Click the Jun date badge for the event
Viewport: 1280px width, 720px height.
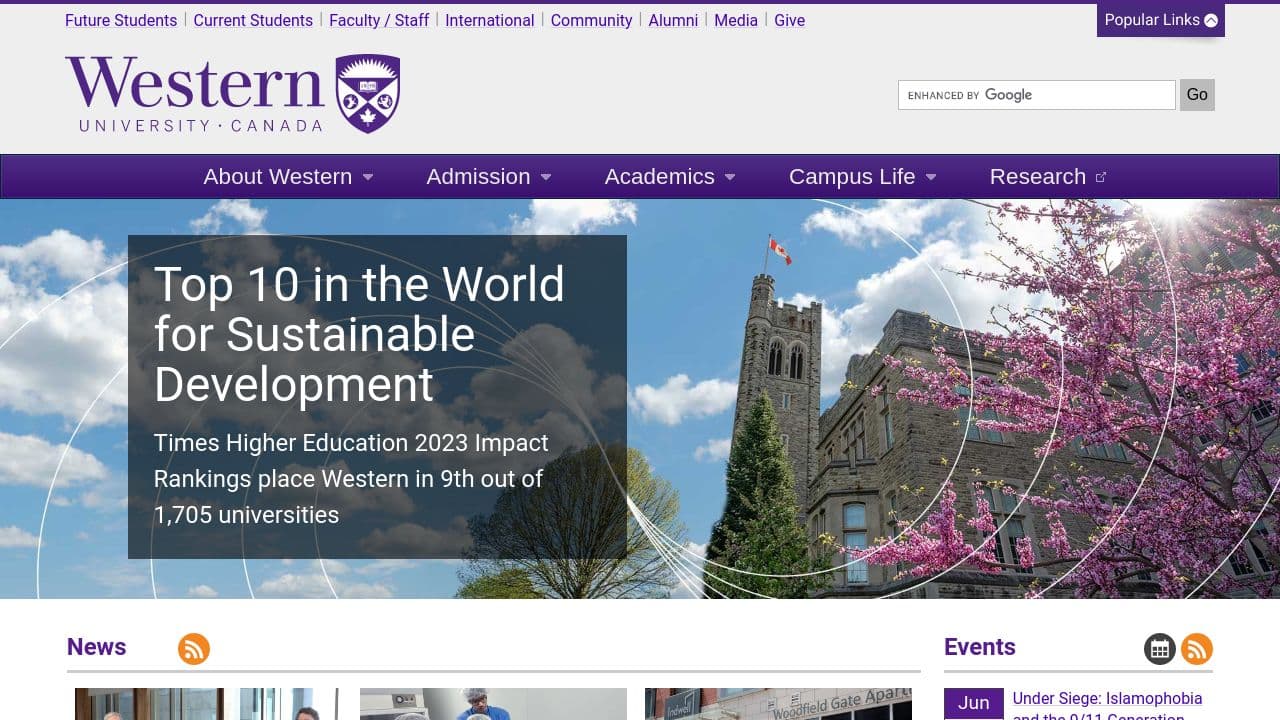[x=973, y=703]
